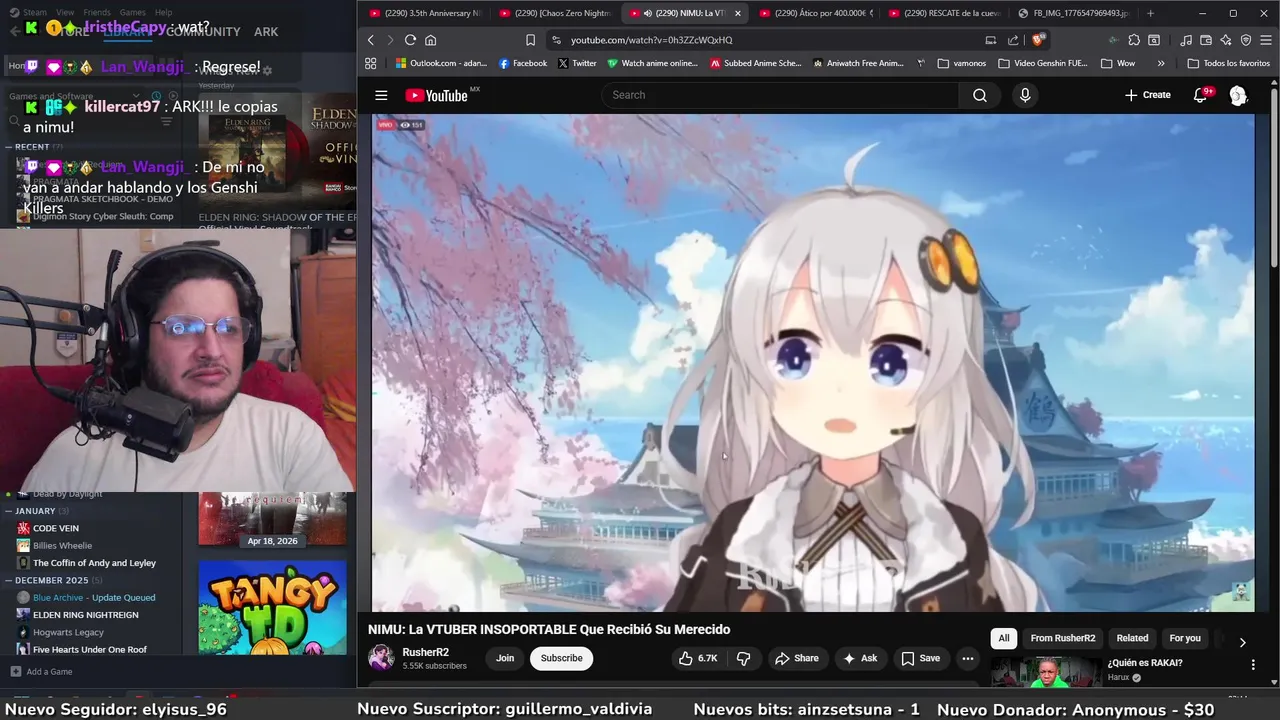Select the All chip filter

pos(1004,638)
